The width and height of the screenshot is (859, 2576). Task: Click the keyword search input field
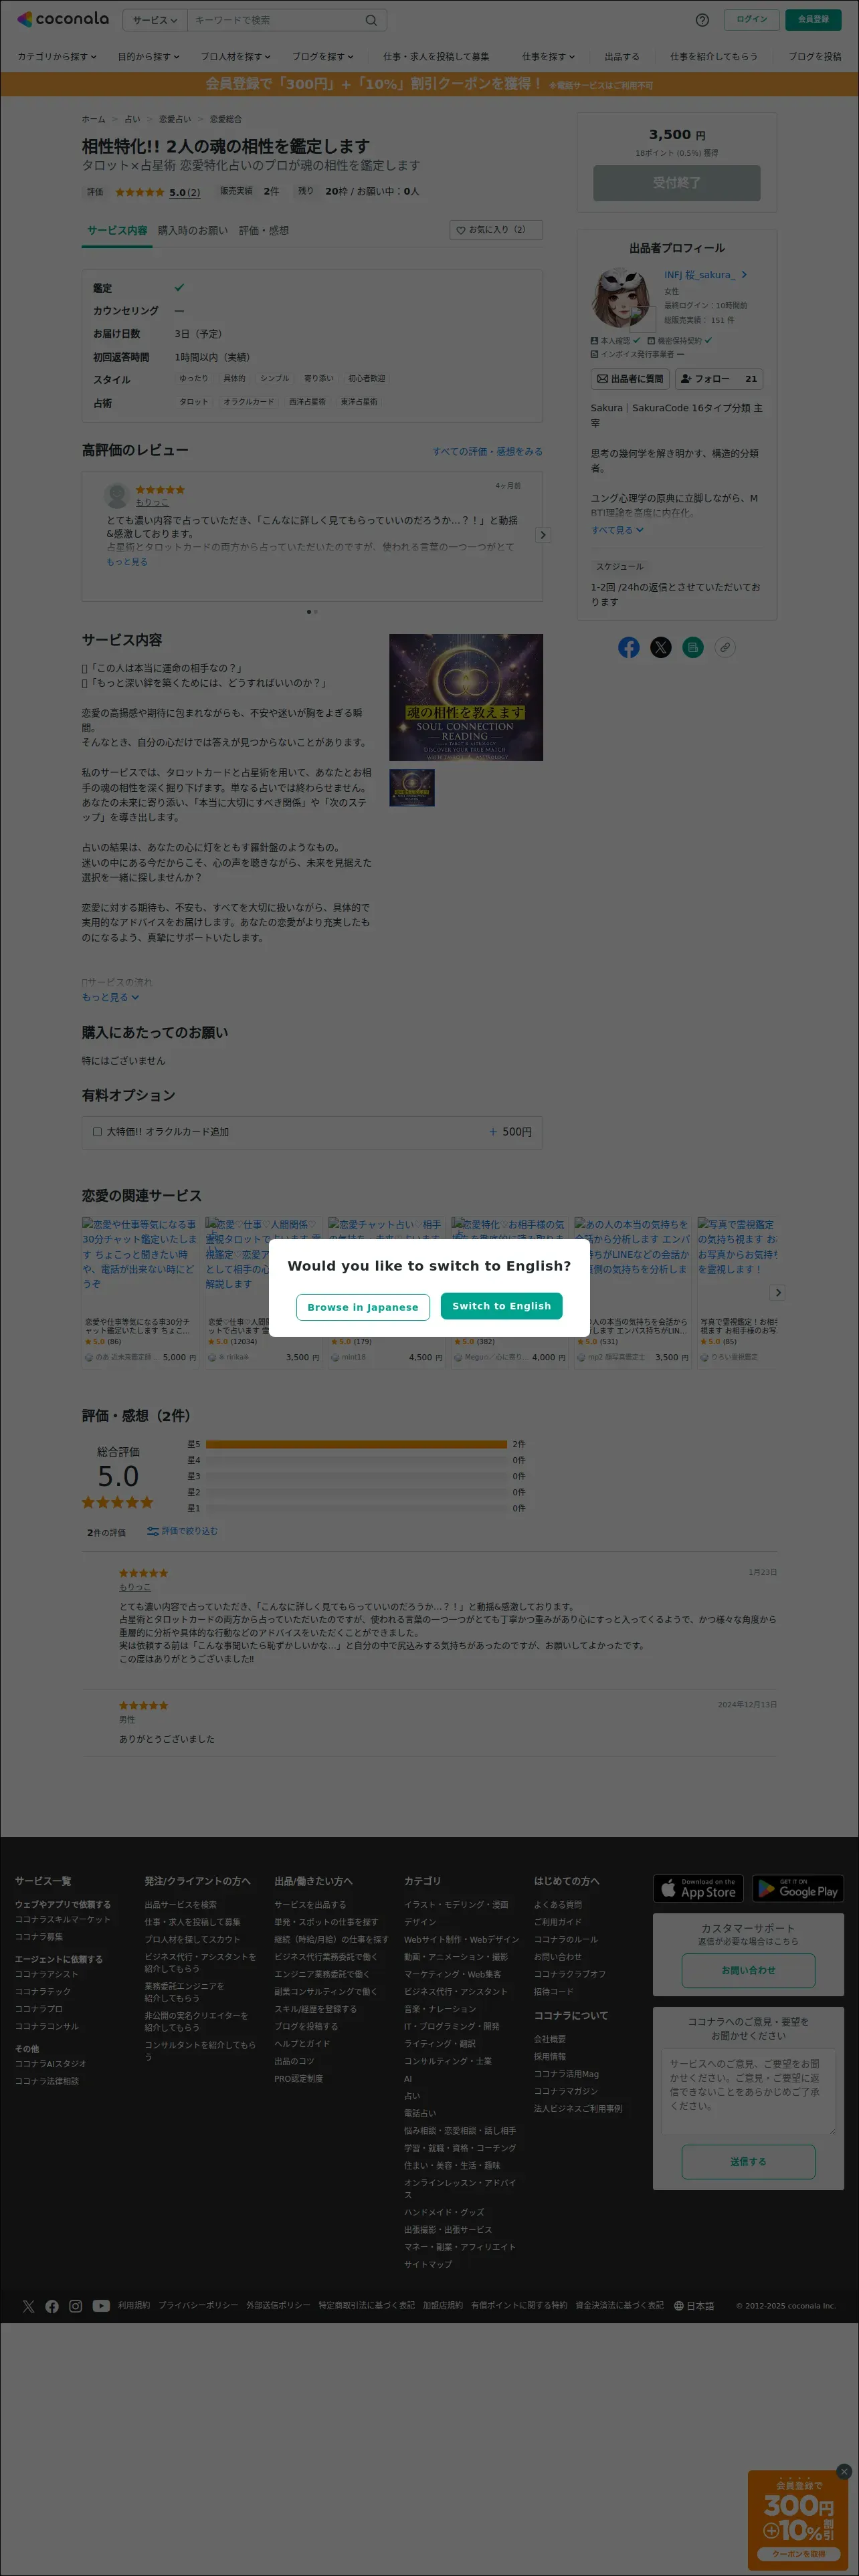(x=274, y=20)
